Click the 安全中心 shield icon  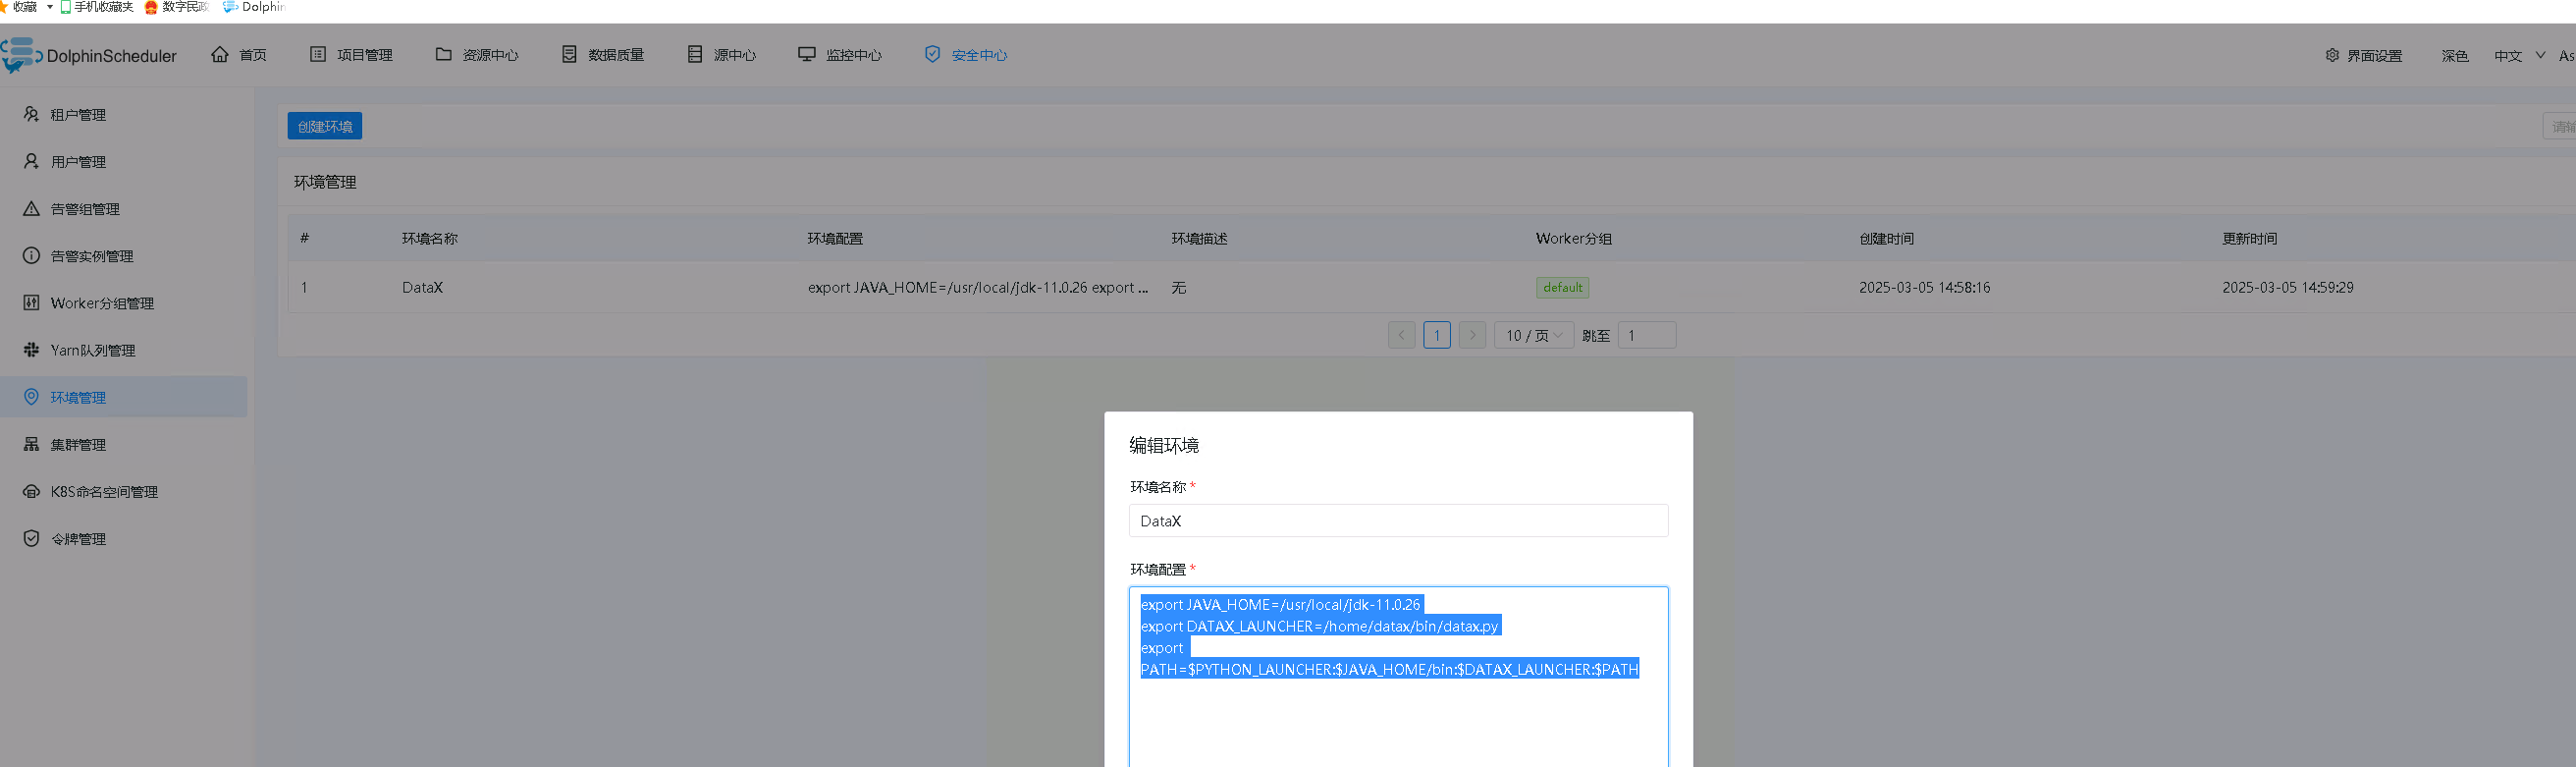[932, 54]
